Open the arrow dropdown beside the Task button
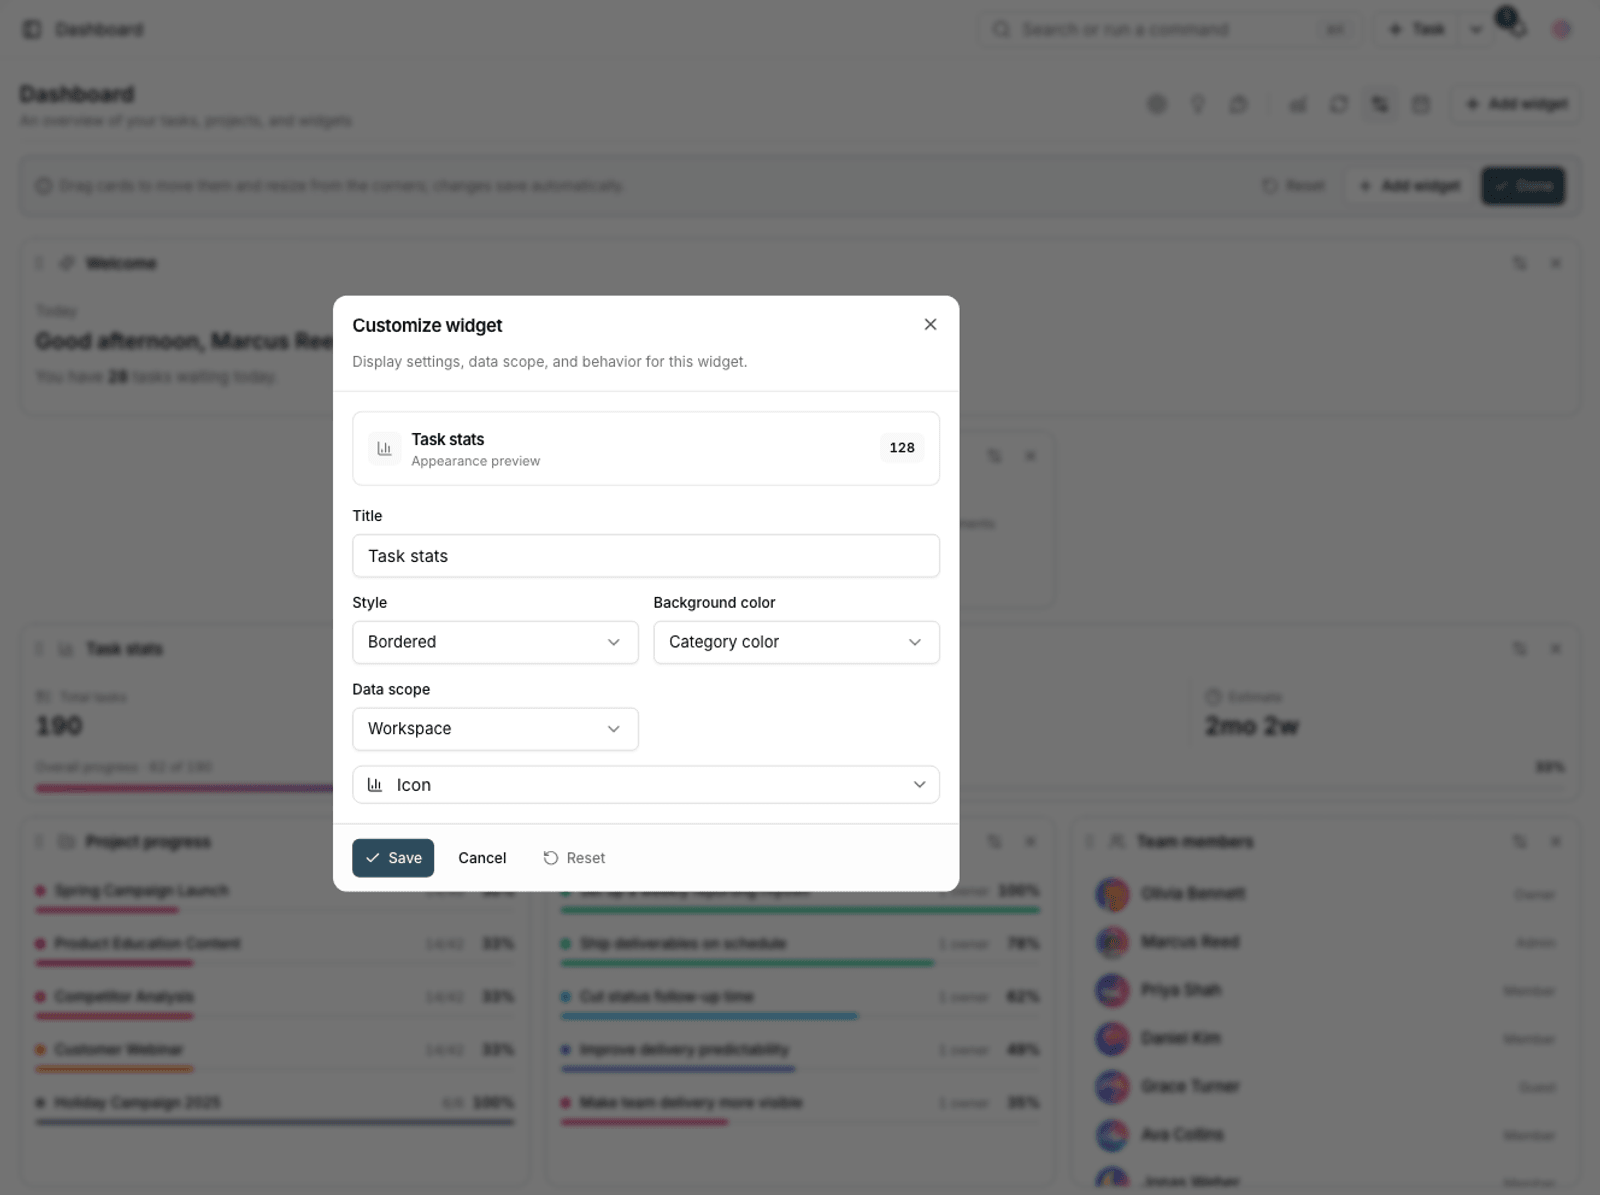1600x1195 pixels. (1476, 30)
